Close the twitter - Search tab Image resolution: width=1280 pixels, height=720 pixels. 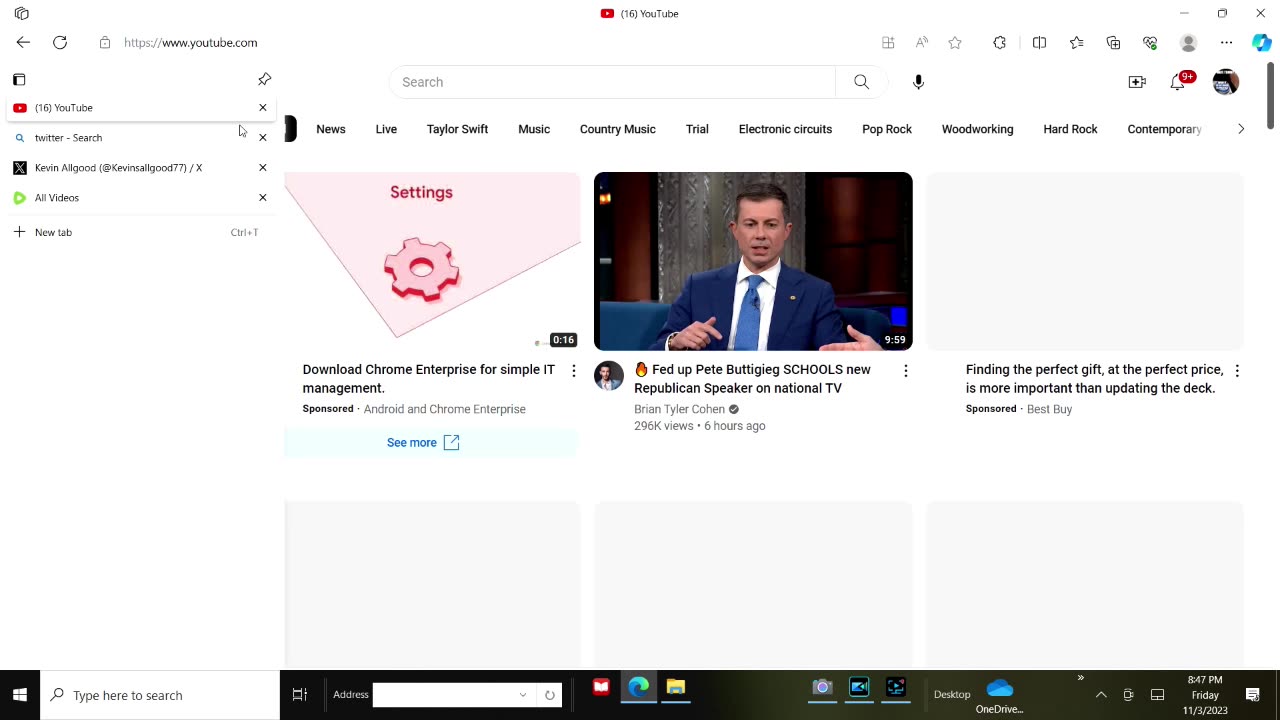263,137
